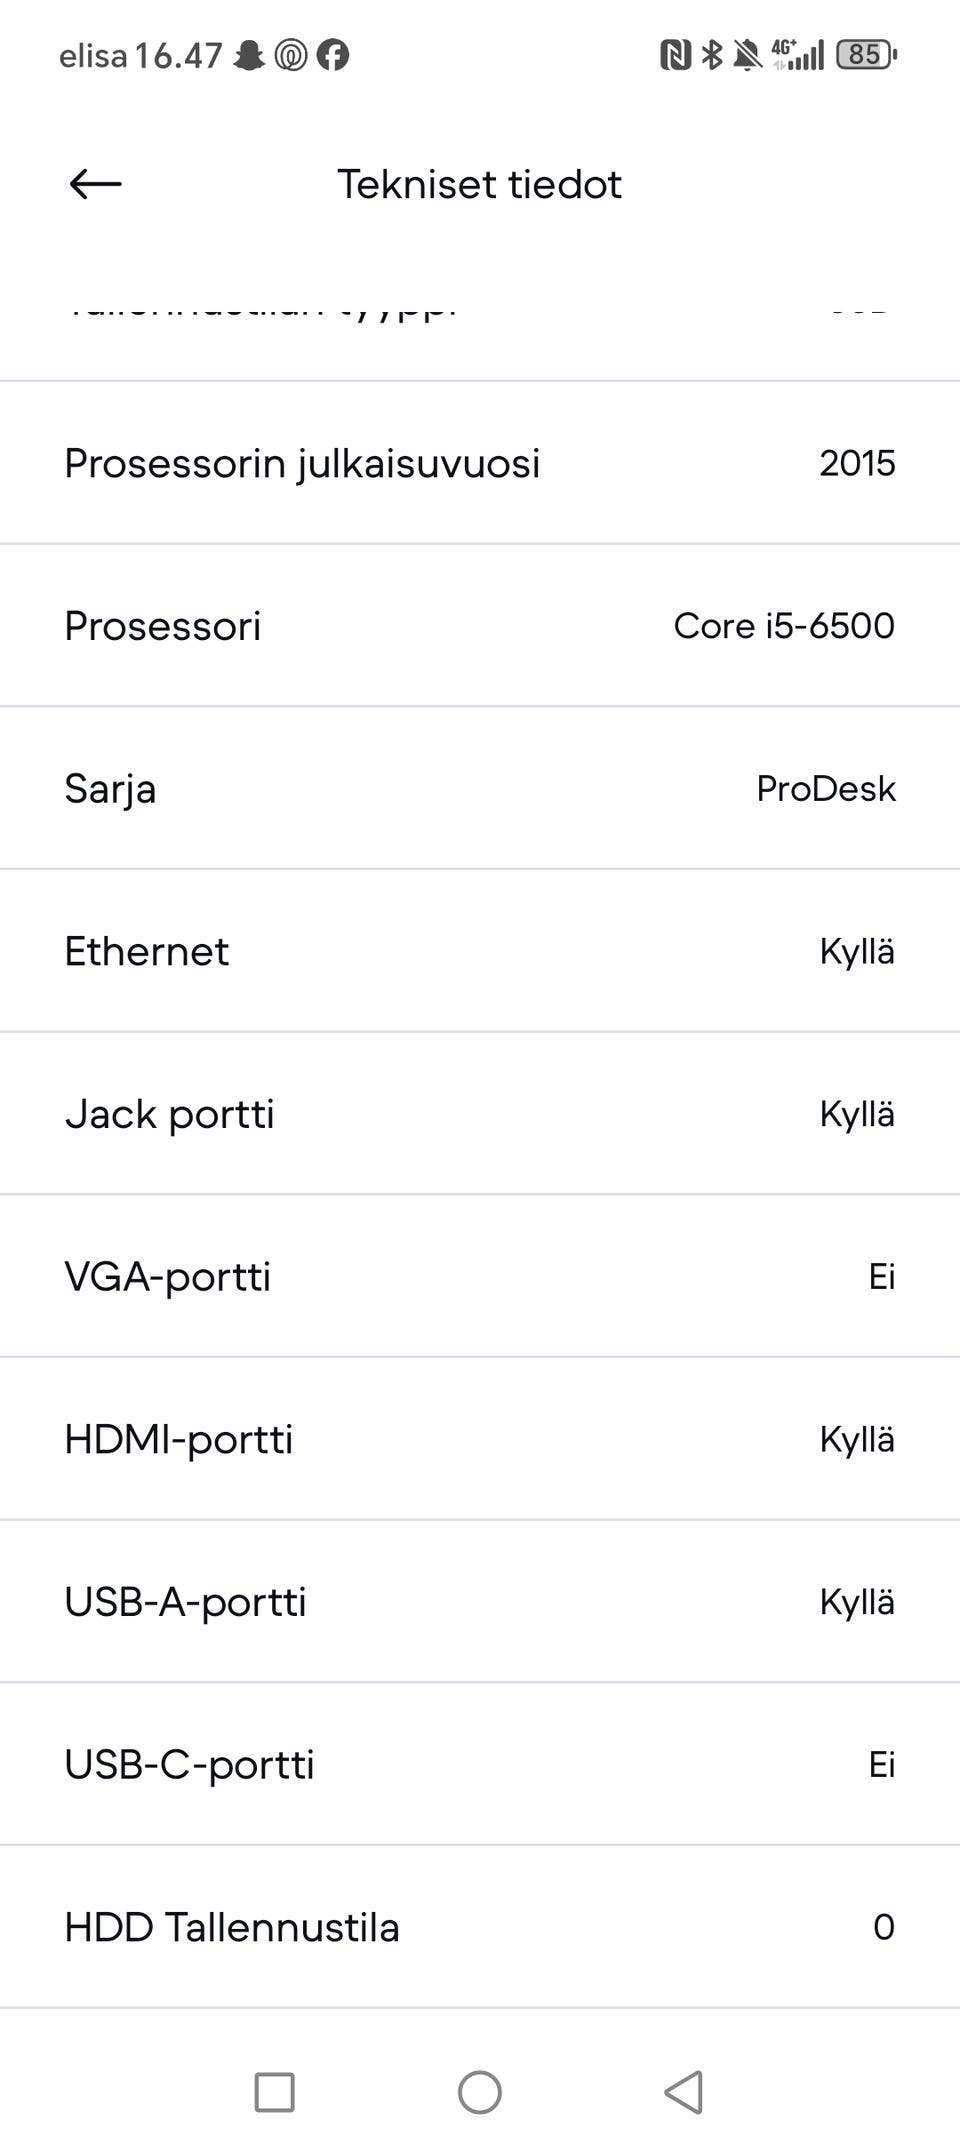This screenshot has height=2144, width=960.
Task: Tap the back arrow icon
Action: click(x=96, y=184)
